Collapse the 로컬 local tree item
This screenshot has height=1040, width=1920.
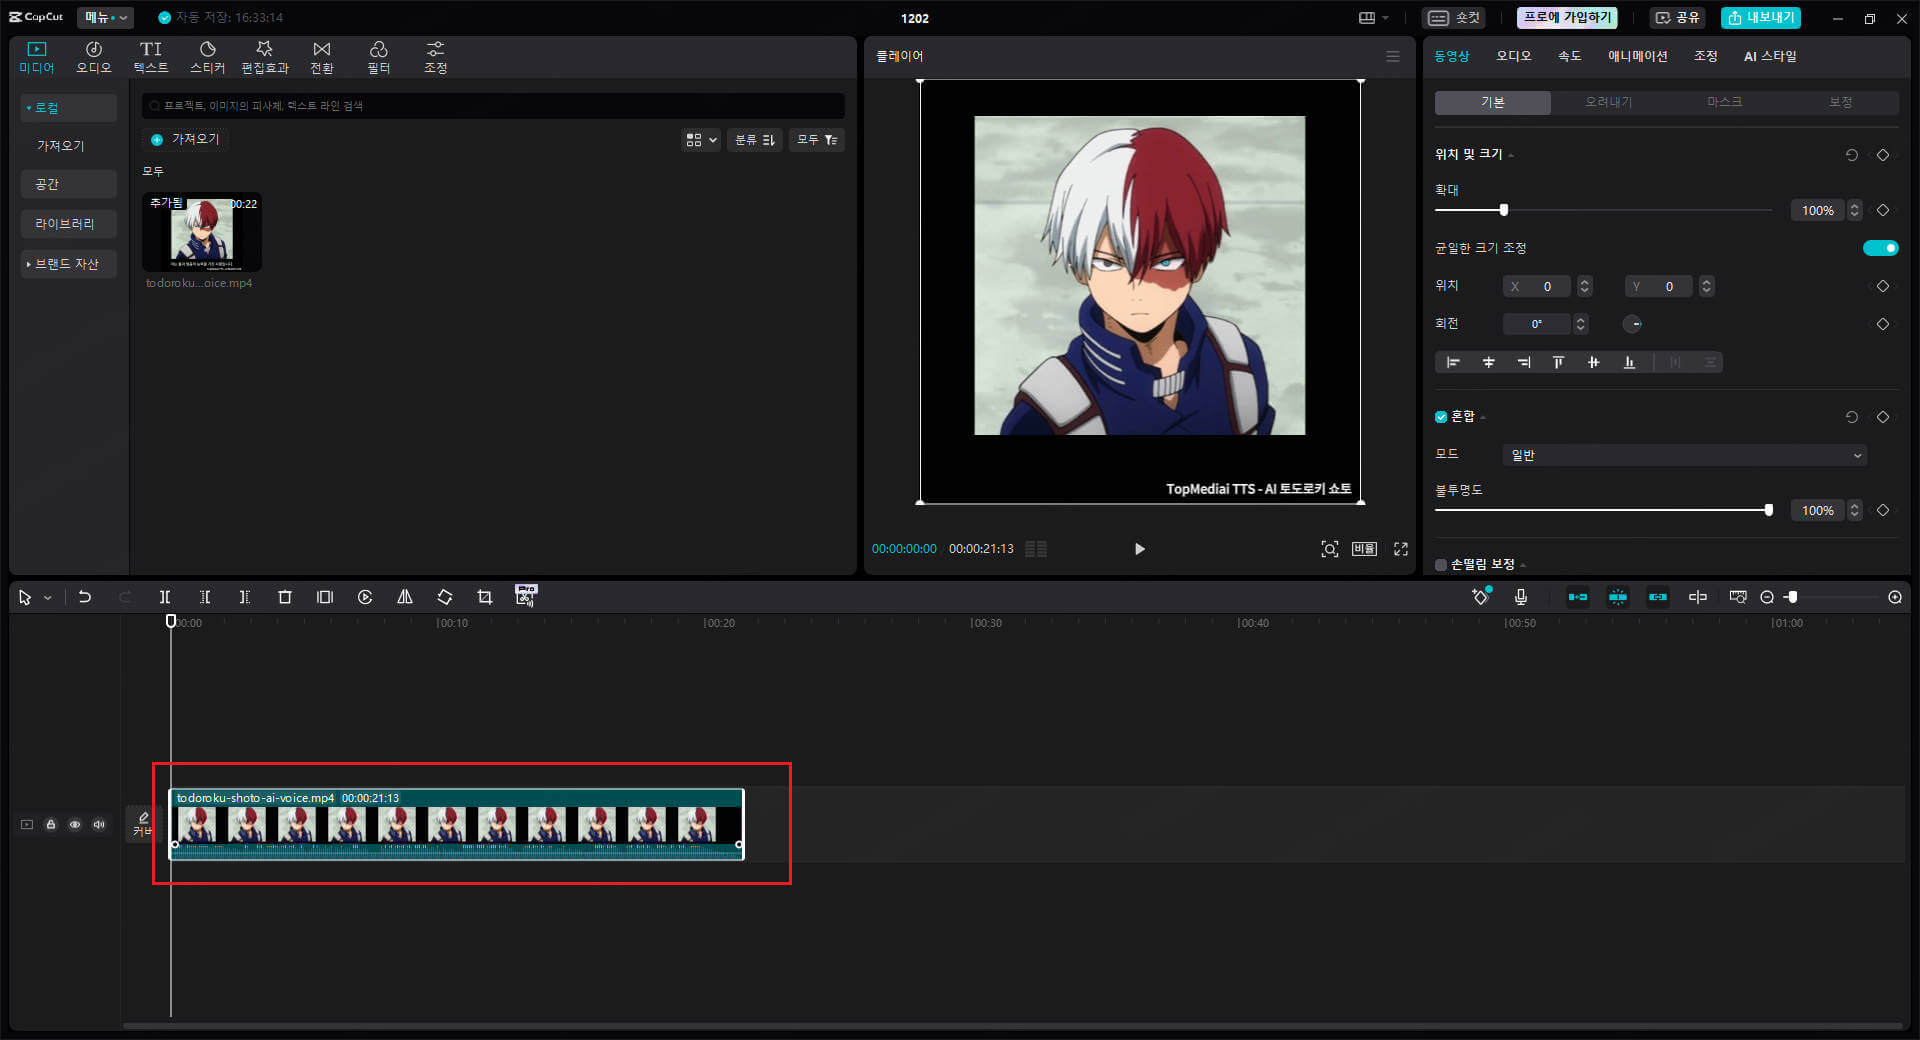pos(68,108)
